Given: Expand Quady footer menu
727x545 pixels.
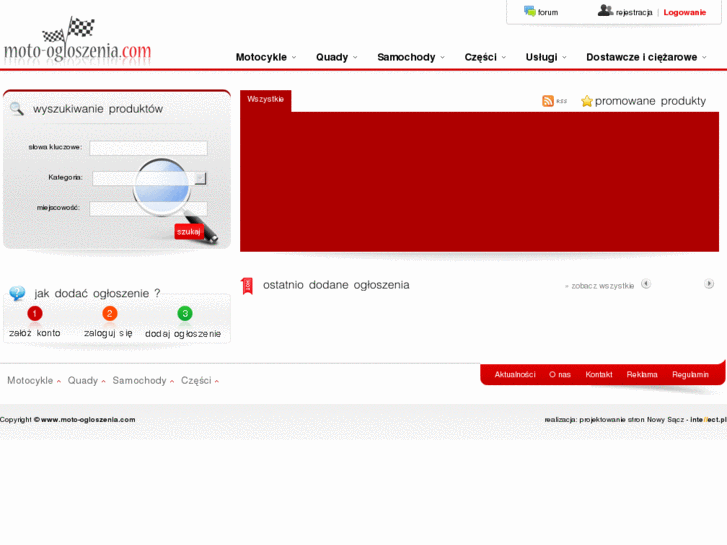Looking at the screenshot, I should [x=87, y=380].
